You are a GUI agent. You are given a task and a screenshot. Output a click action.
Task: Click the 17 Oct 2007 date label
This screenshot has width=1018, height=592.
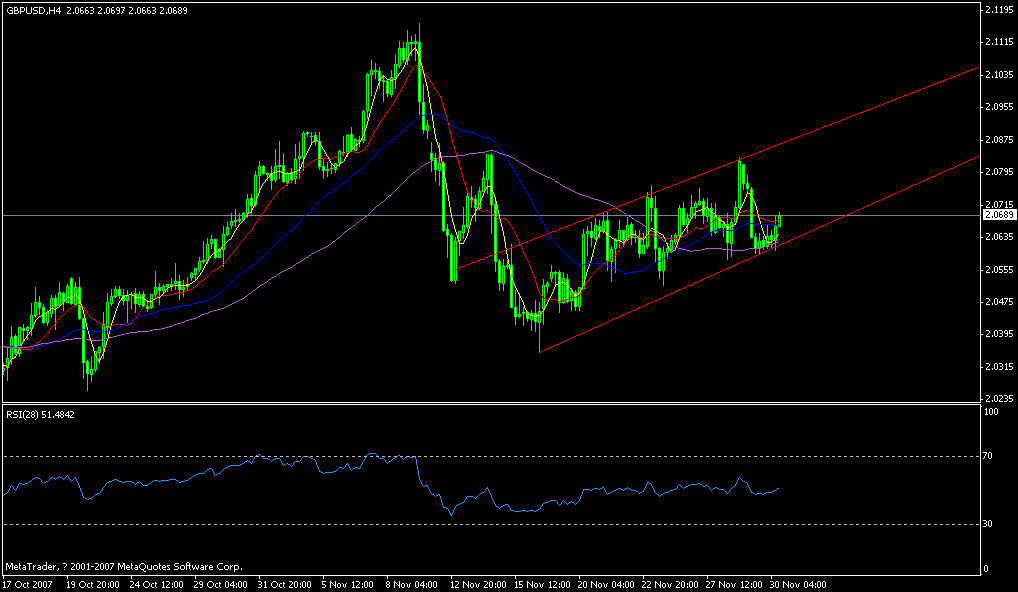(30, 580)
